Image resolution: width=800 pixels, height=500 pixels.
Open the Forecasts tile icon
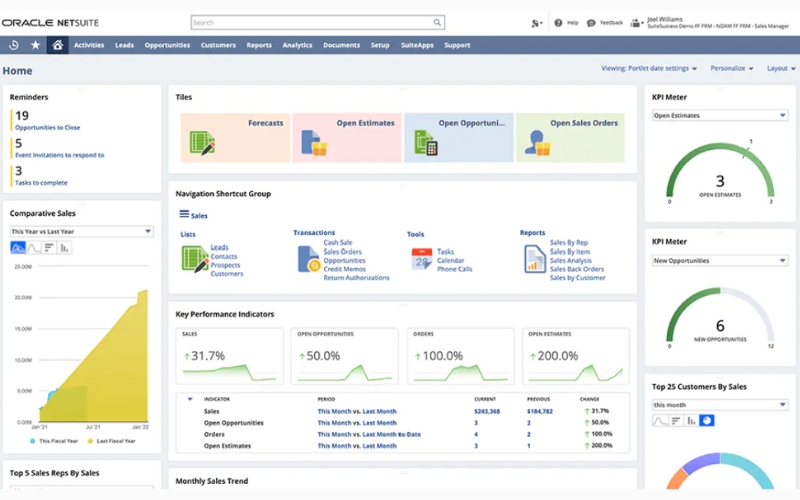[202, 143]
